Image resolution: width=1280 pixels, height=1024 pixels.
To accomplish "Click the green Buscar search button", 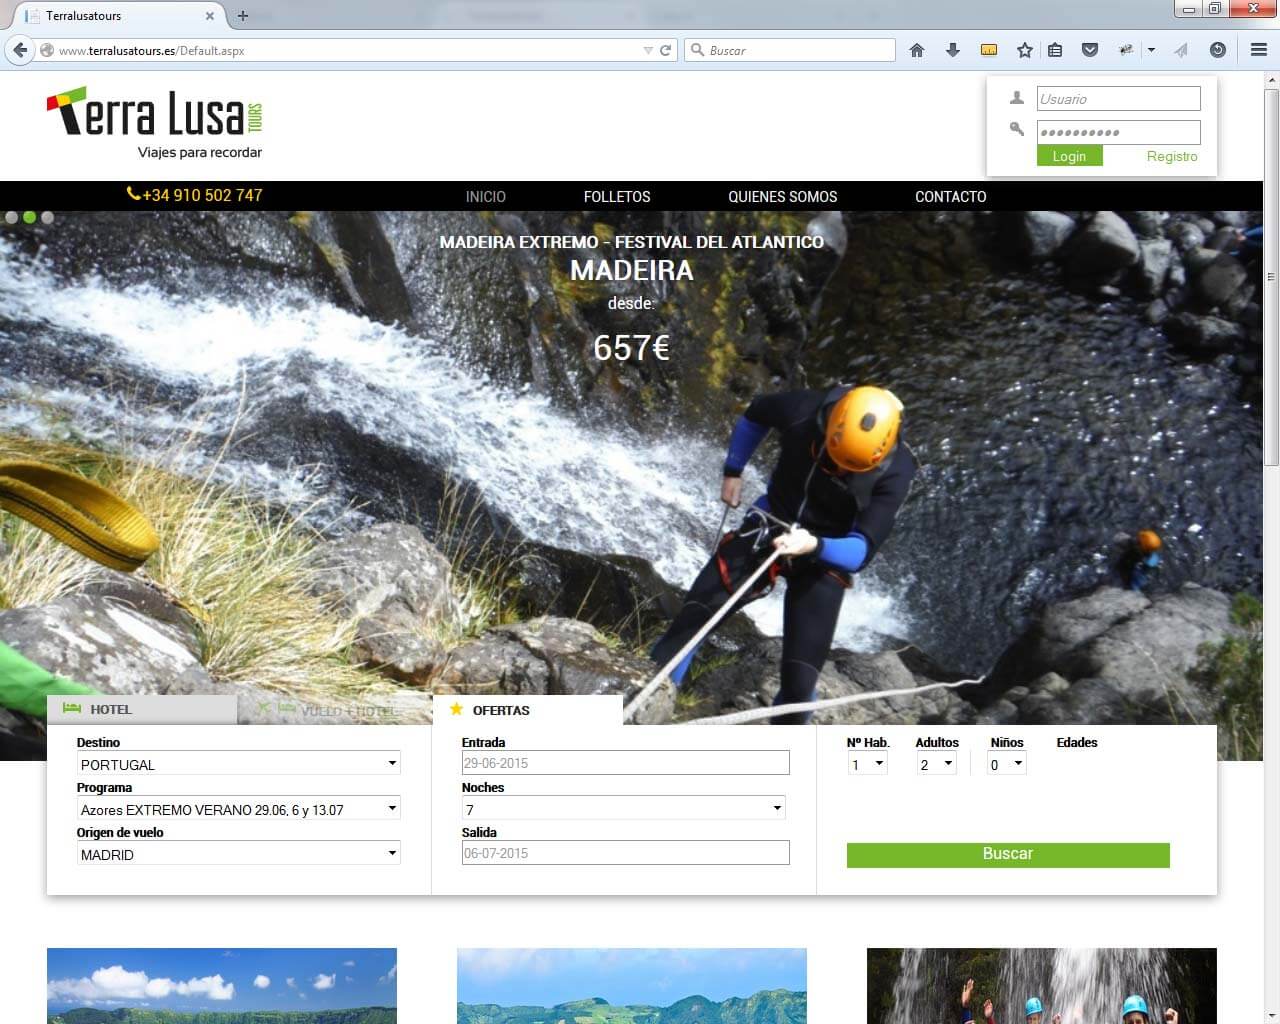I will 1008,854.
